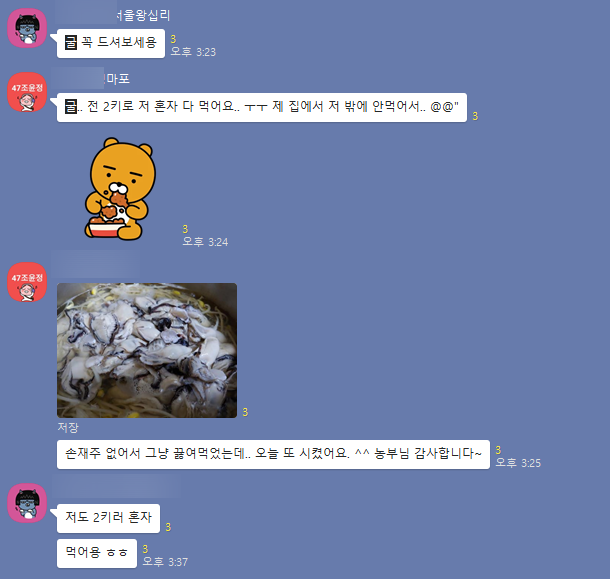
Task: Click the 오후 3:37 timestamp
Action: [165, 562]
